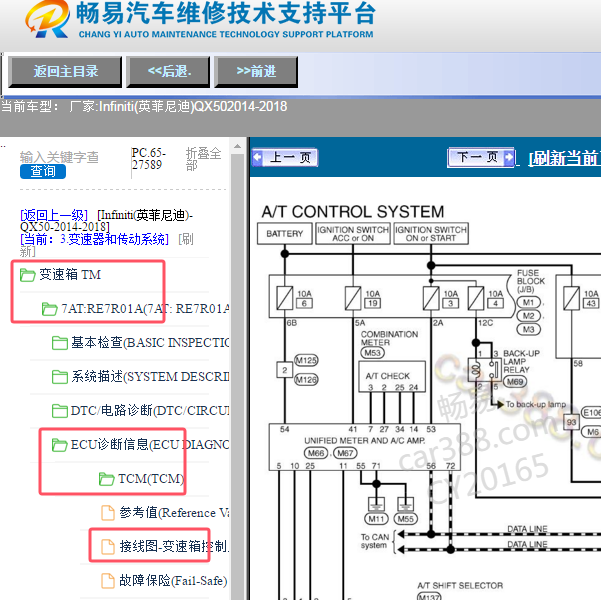
Task: Click folder icon beside 7AT:RE7R01A
Action: click(x=49, y=309)
